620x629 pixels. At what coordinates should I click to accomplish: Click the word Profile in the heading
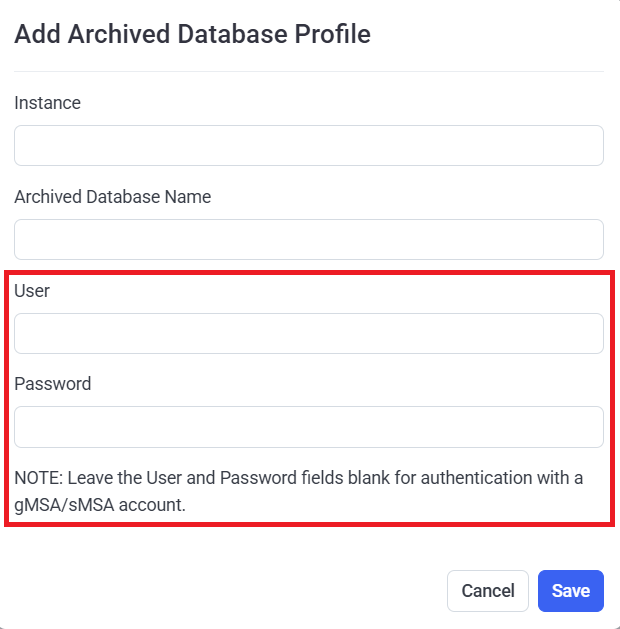331,34
